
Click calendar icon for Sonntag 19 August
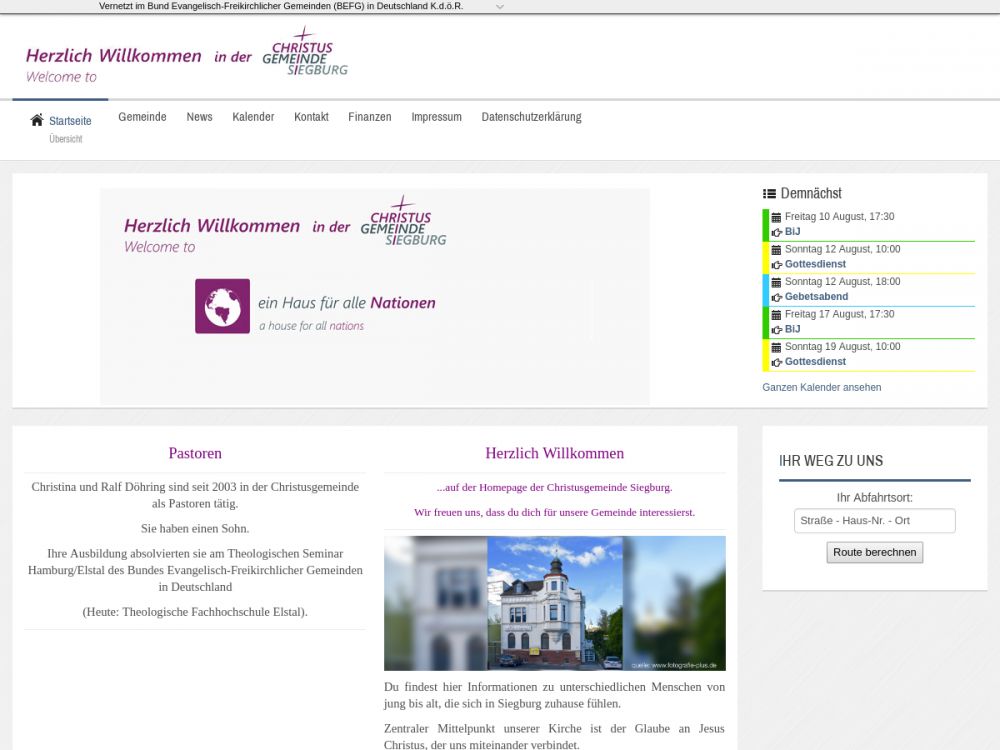click(x=776, y=347)
